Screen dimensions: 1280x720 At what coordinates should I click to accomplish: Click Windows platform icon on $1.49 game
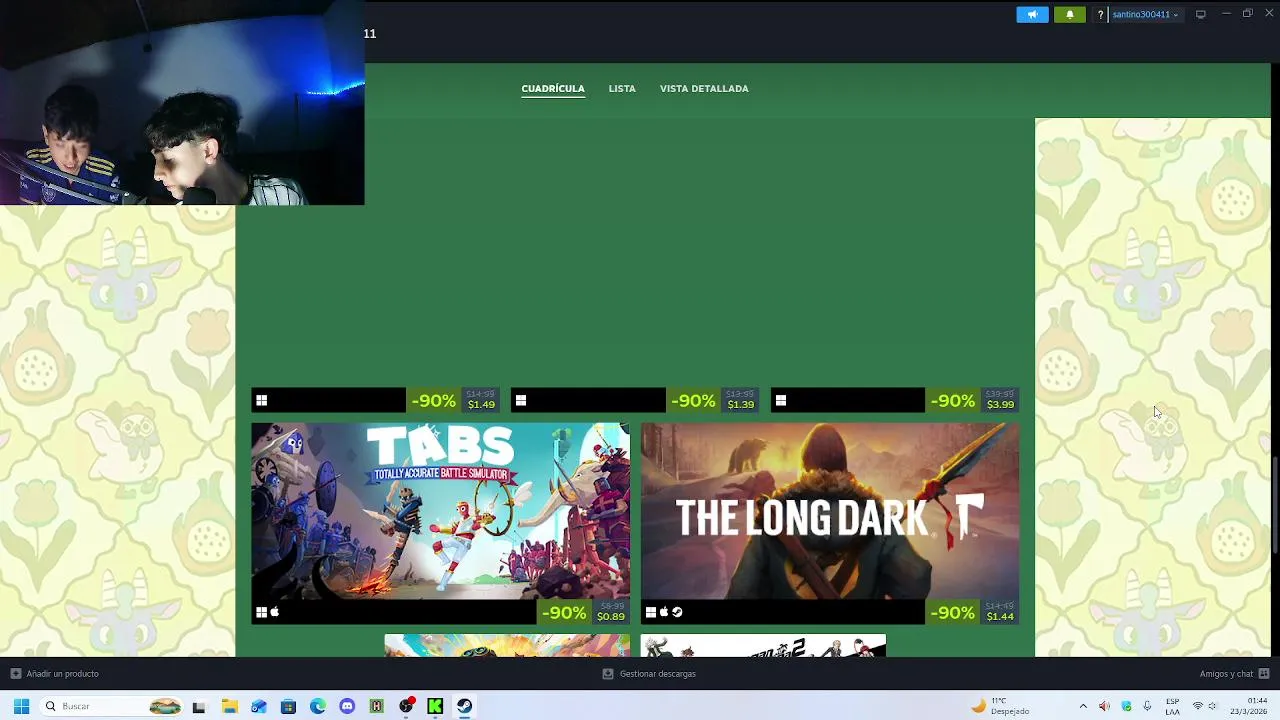261,400
